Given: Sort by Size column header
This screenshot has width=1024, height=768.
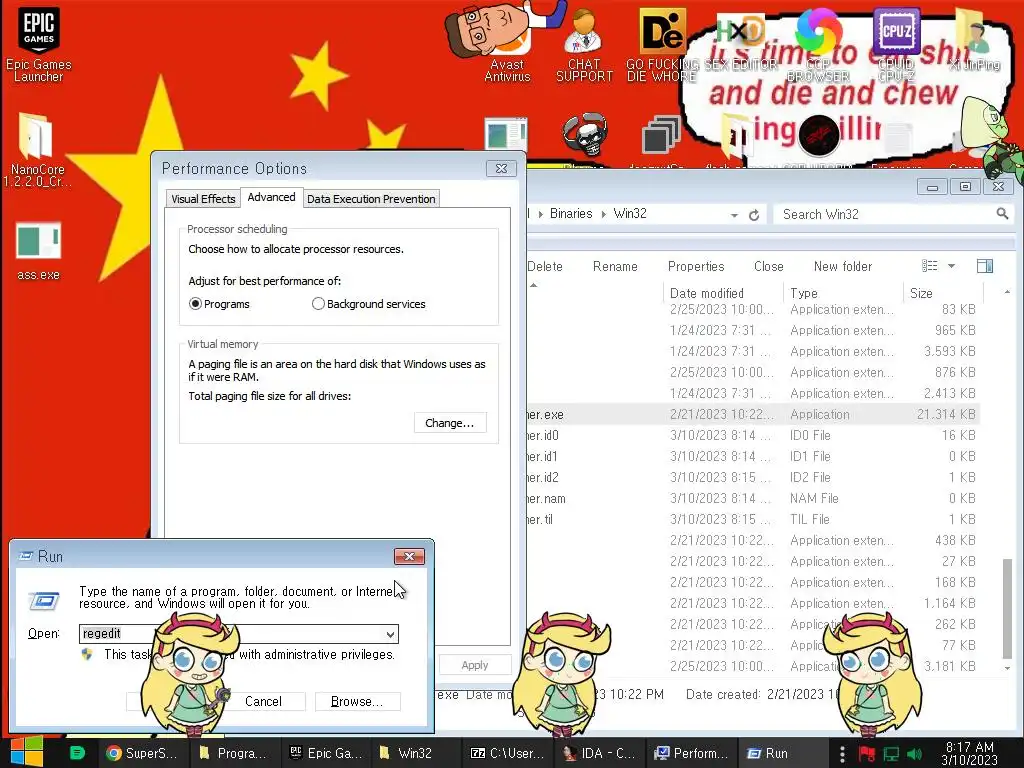Looking at the screenshot, I should 943,293.
